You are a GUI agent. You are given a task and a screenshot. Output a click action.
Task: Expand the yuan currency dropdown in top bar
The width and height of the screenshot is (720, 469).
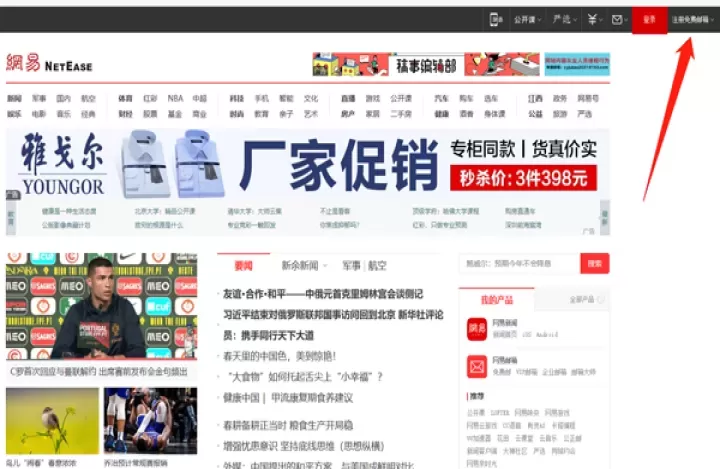tap(595, 19)
